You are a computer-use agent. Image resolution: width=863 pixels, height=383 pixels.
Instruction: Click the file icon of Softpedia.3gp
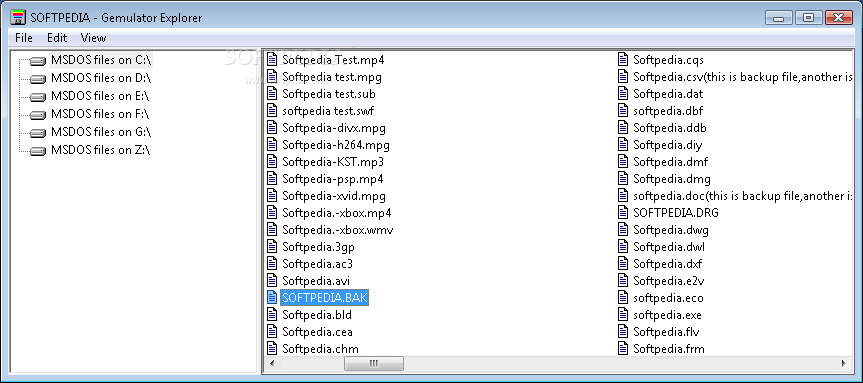pos(272,247)
